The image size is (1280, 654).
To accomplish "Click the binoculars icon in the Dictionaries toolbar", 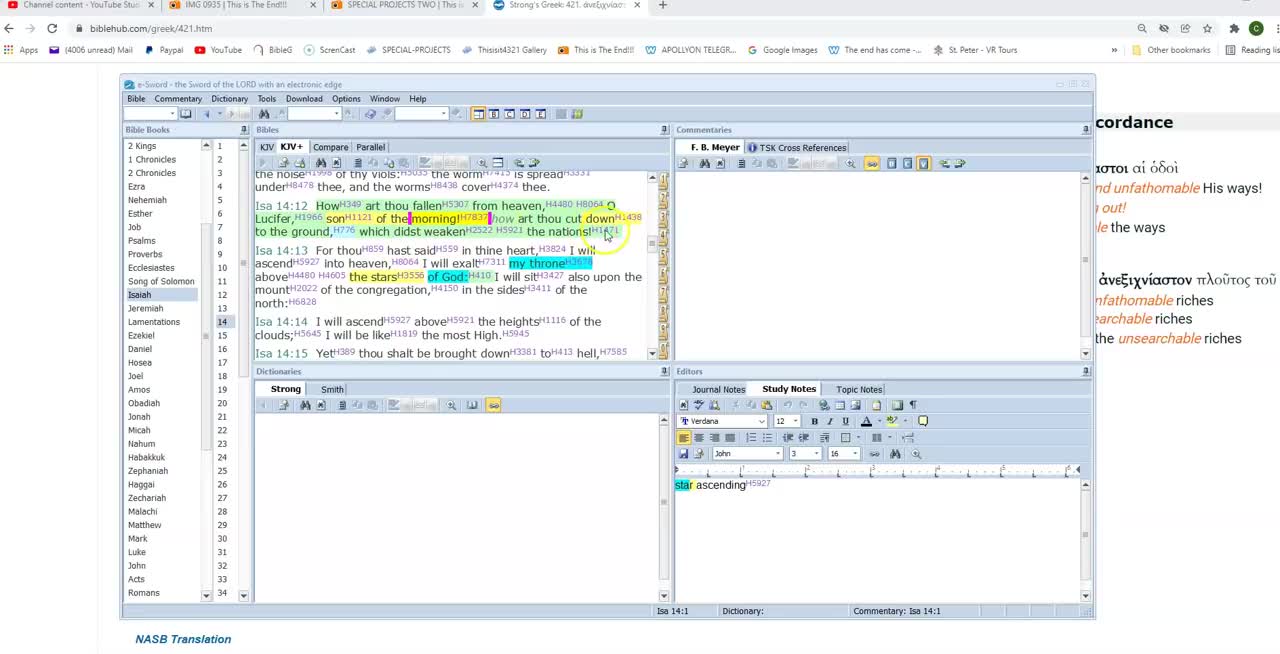I will coord(306,405).
